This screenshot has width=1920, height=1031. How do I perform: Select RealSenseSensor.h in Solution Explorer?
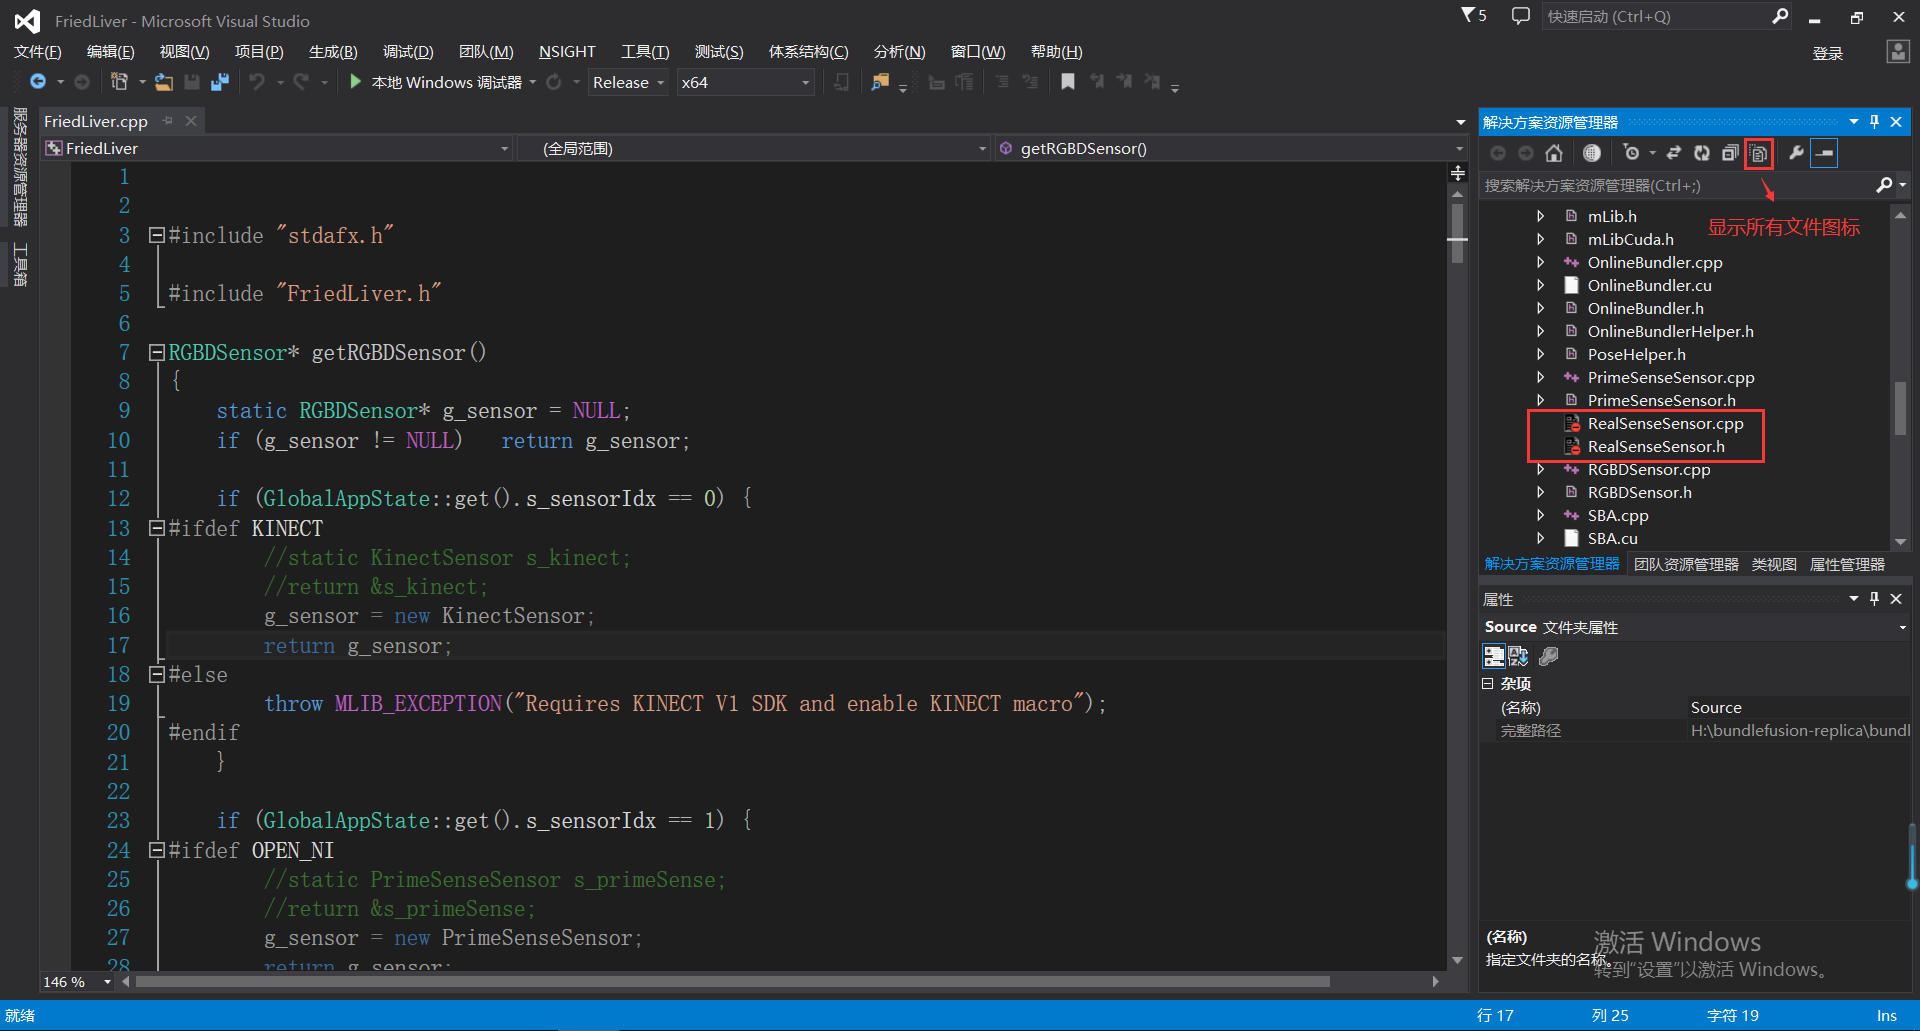point(1656,446)
